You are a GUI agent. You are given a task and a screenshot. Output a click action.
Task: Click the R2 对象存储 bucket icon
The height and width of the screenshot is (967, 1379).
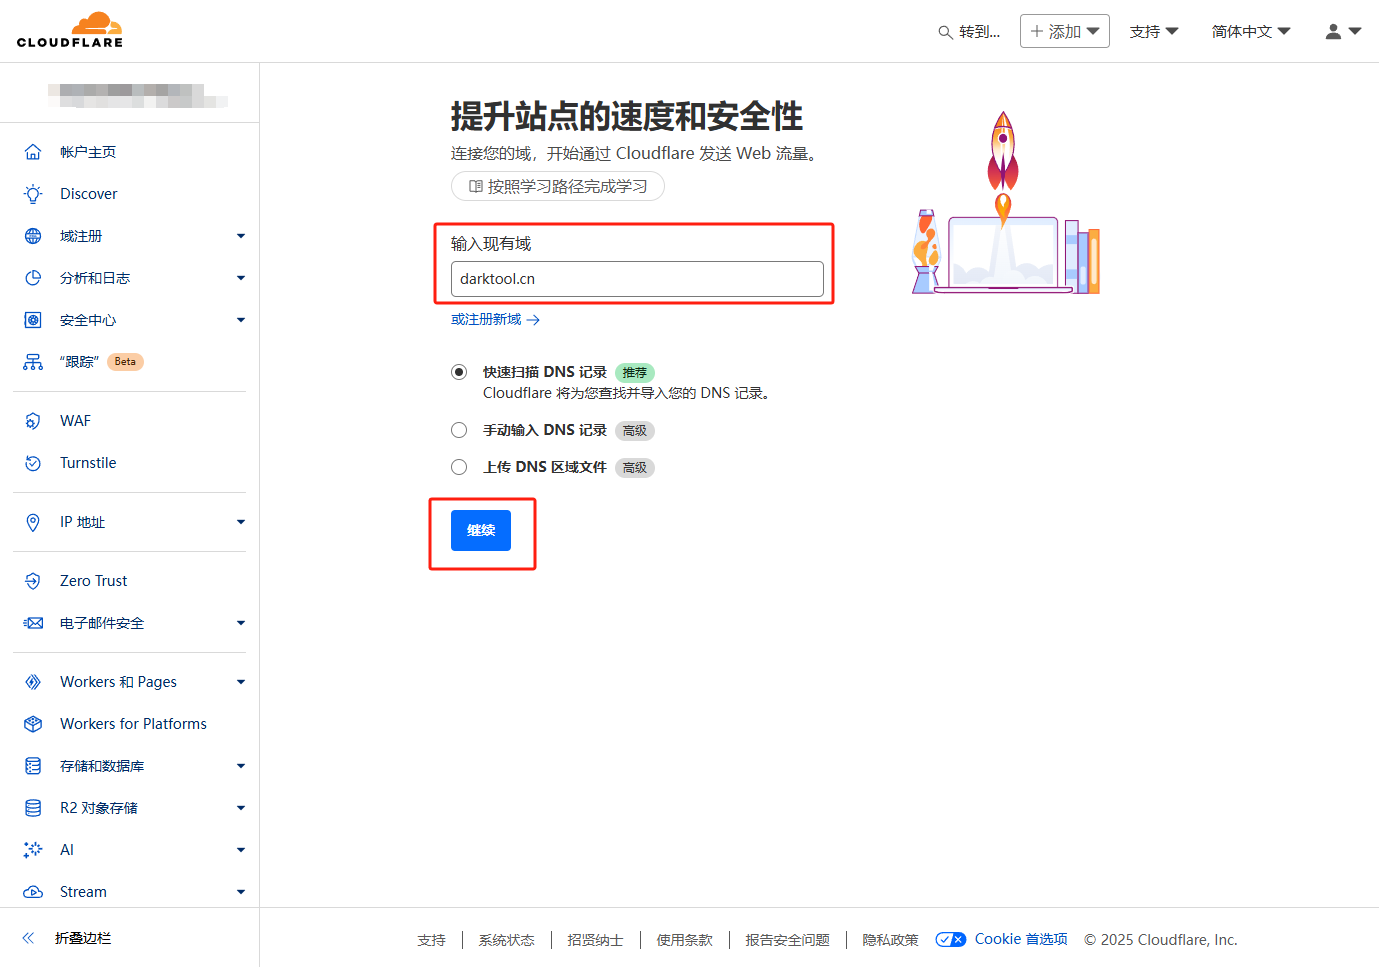(33, 808)
